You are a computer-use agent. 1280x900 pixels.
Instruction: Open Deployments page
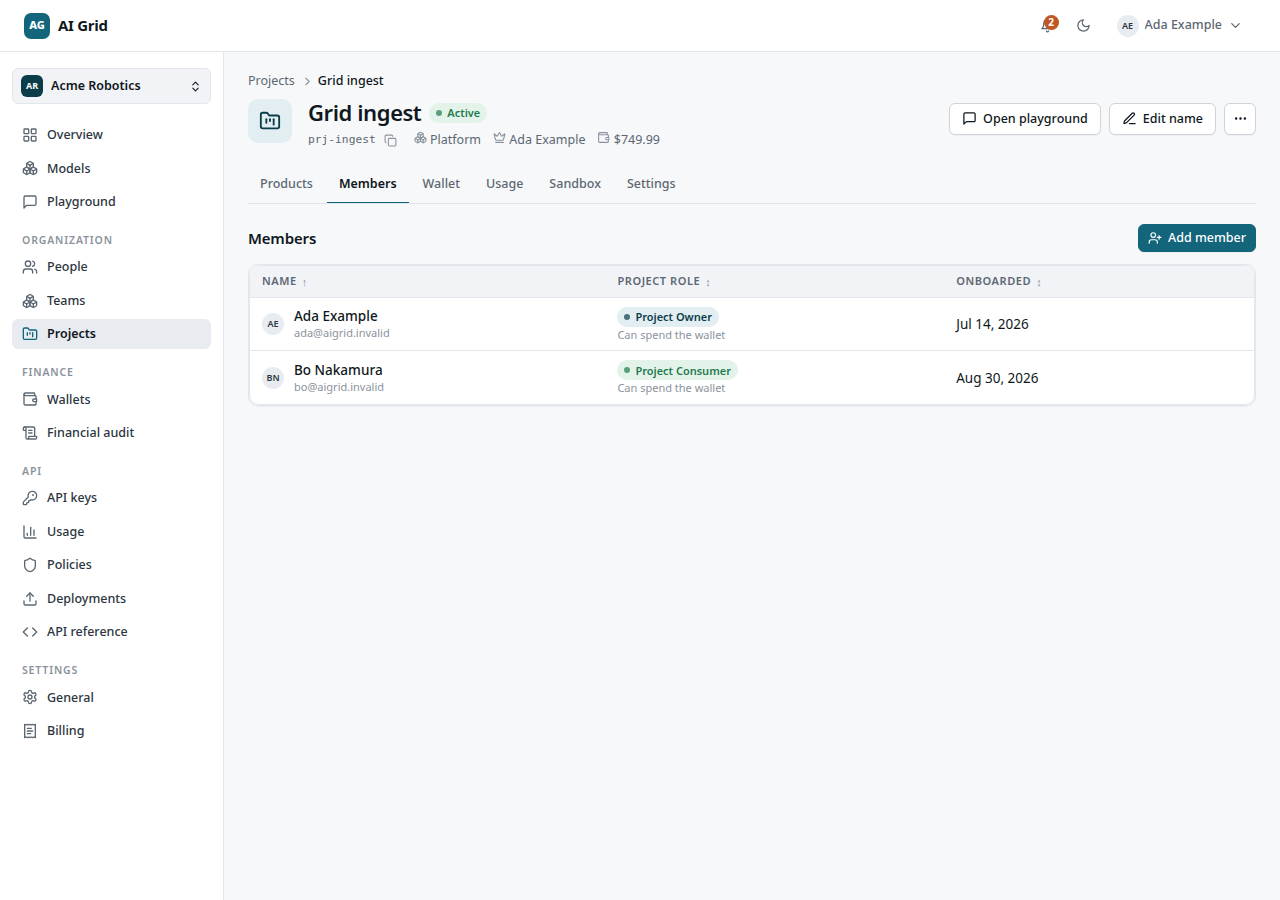111,598
